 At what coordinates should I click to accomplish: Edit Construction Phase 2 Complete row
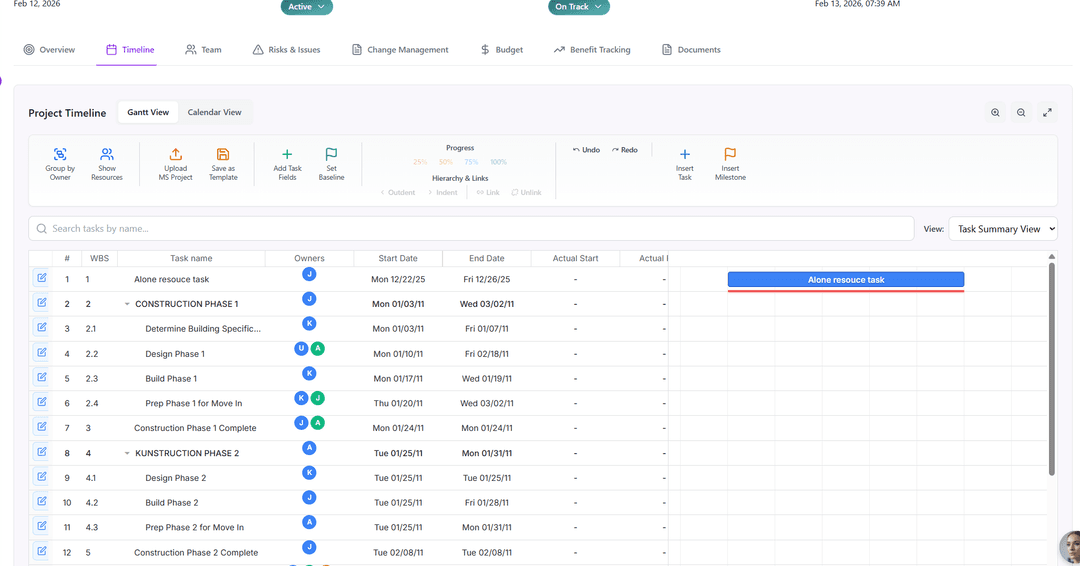click(x=42, y=551)
